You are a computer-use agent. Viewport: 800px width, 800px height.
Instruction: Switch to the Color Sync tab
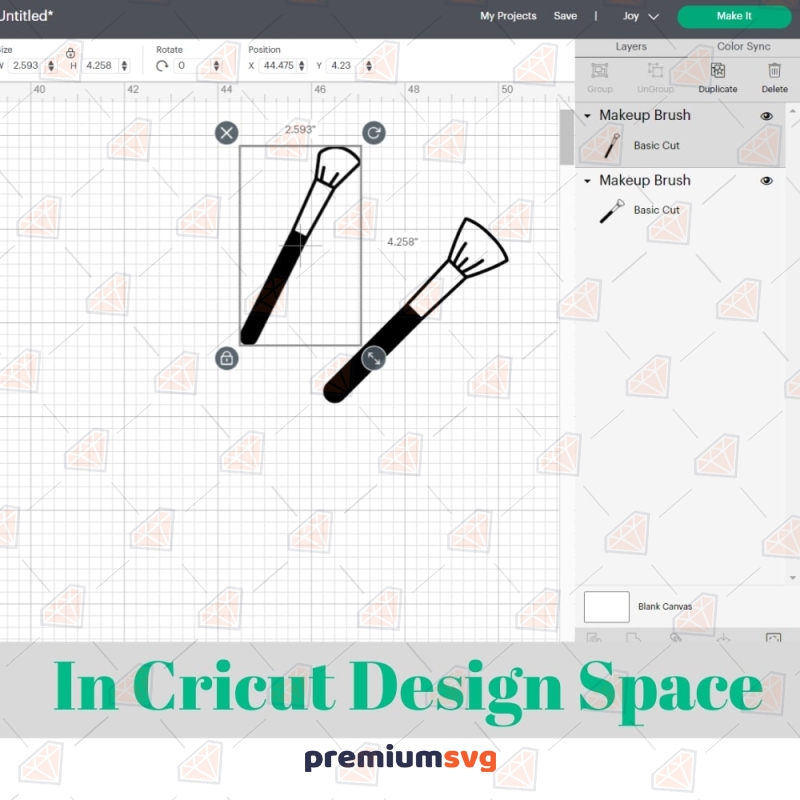745,46
